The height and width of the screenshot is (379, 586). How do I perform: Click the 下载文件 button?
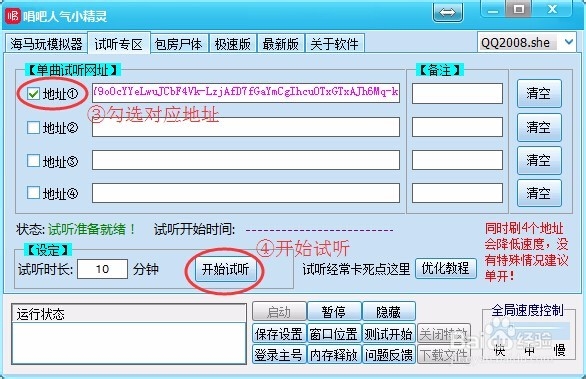tap(444, 355)
